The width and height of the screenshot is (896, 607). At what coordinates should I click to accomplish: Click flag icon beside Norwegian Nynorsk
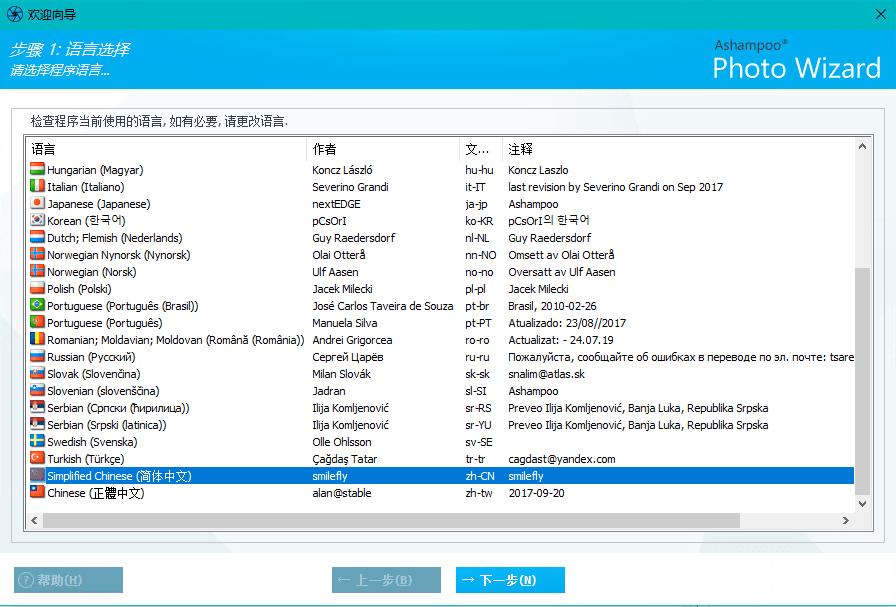37,254
